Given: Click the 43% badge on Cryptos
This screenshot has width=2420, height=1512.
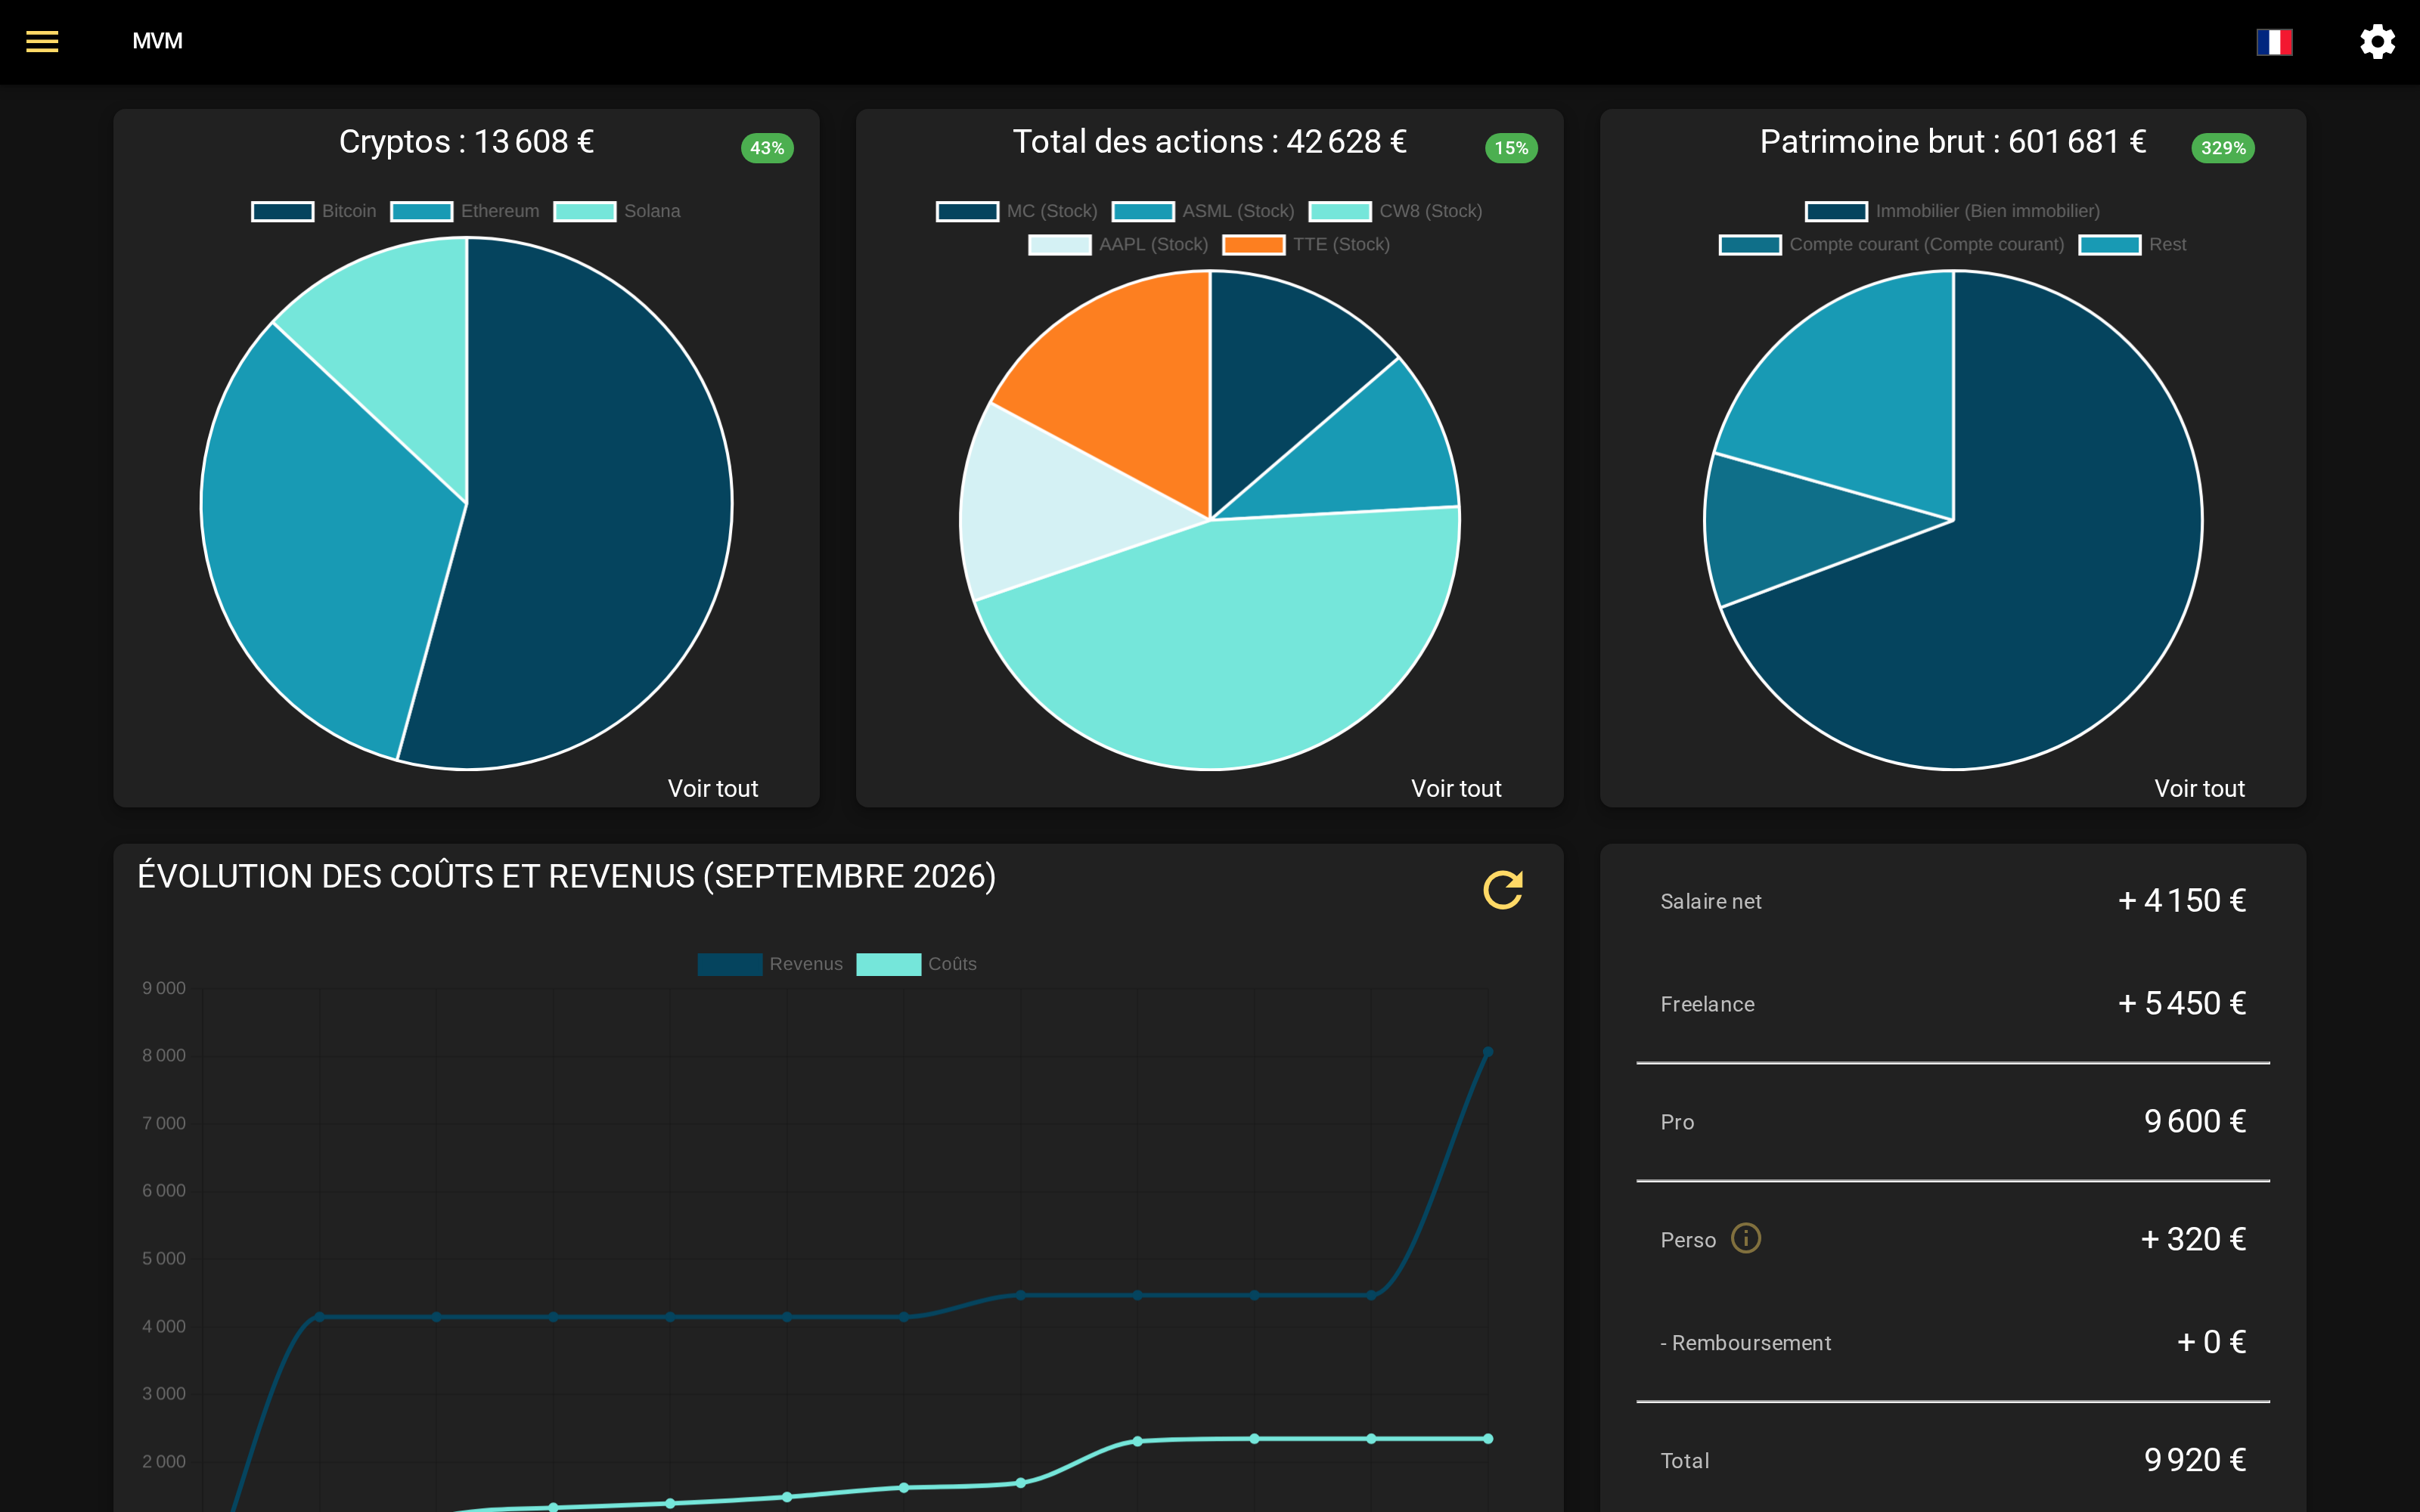Looking at the screenshot, I should pos(767,148).
